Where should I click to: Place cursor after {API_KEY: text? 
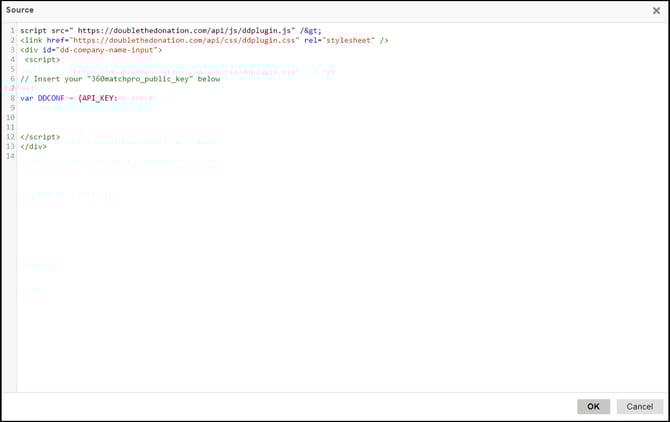pos(118,98)
